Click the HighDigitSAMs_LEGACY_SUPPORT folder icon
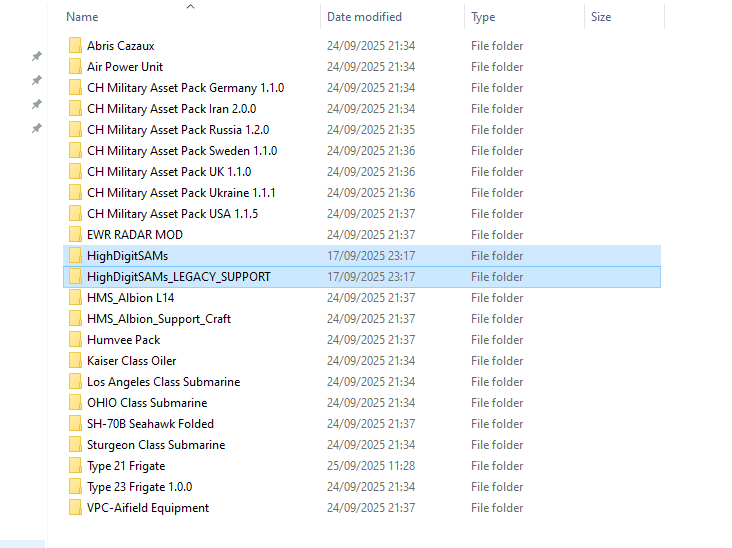The height and width of the screenshot is (548, 732). click(75, 277)
